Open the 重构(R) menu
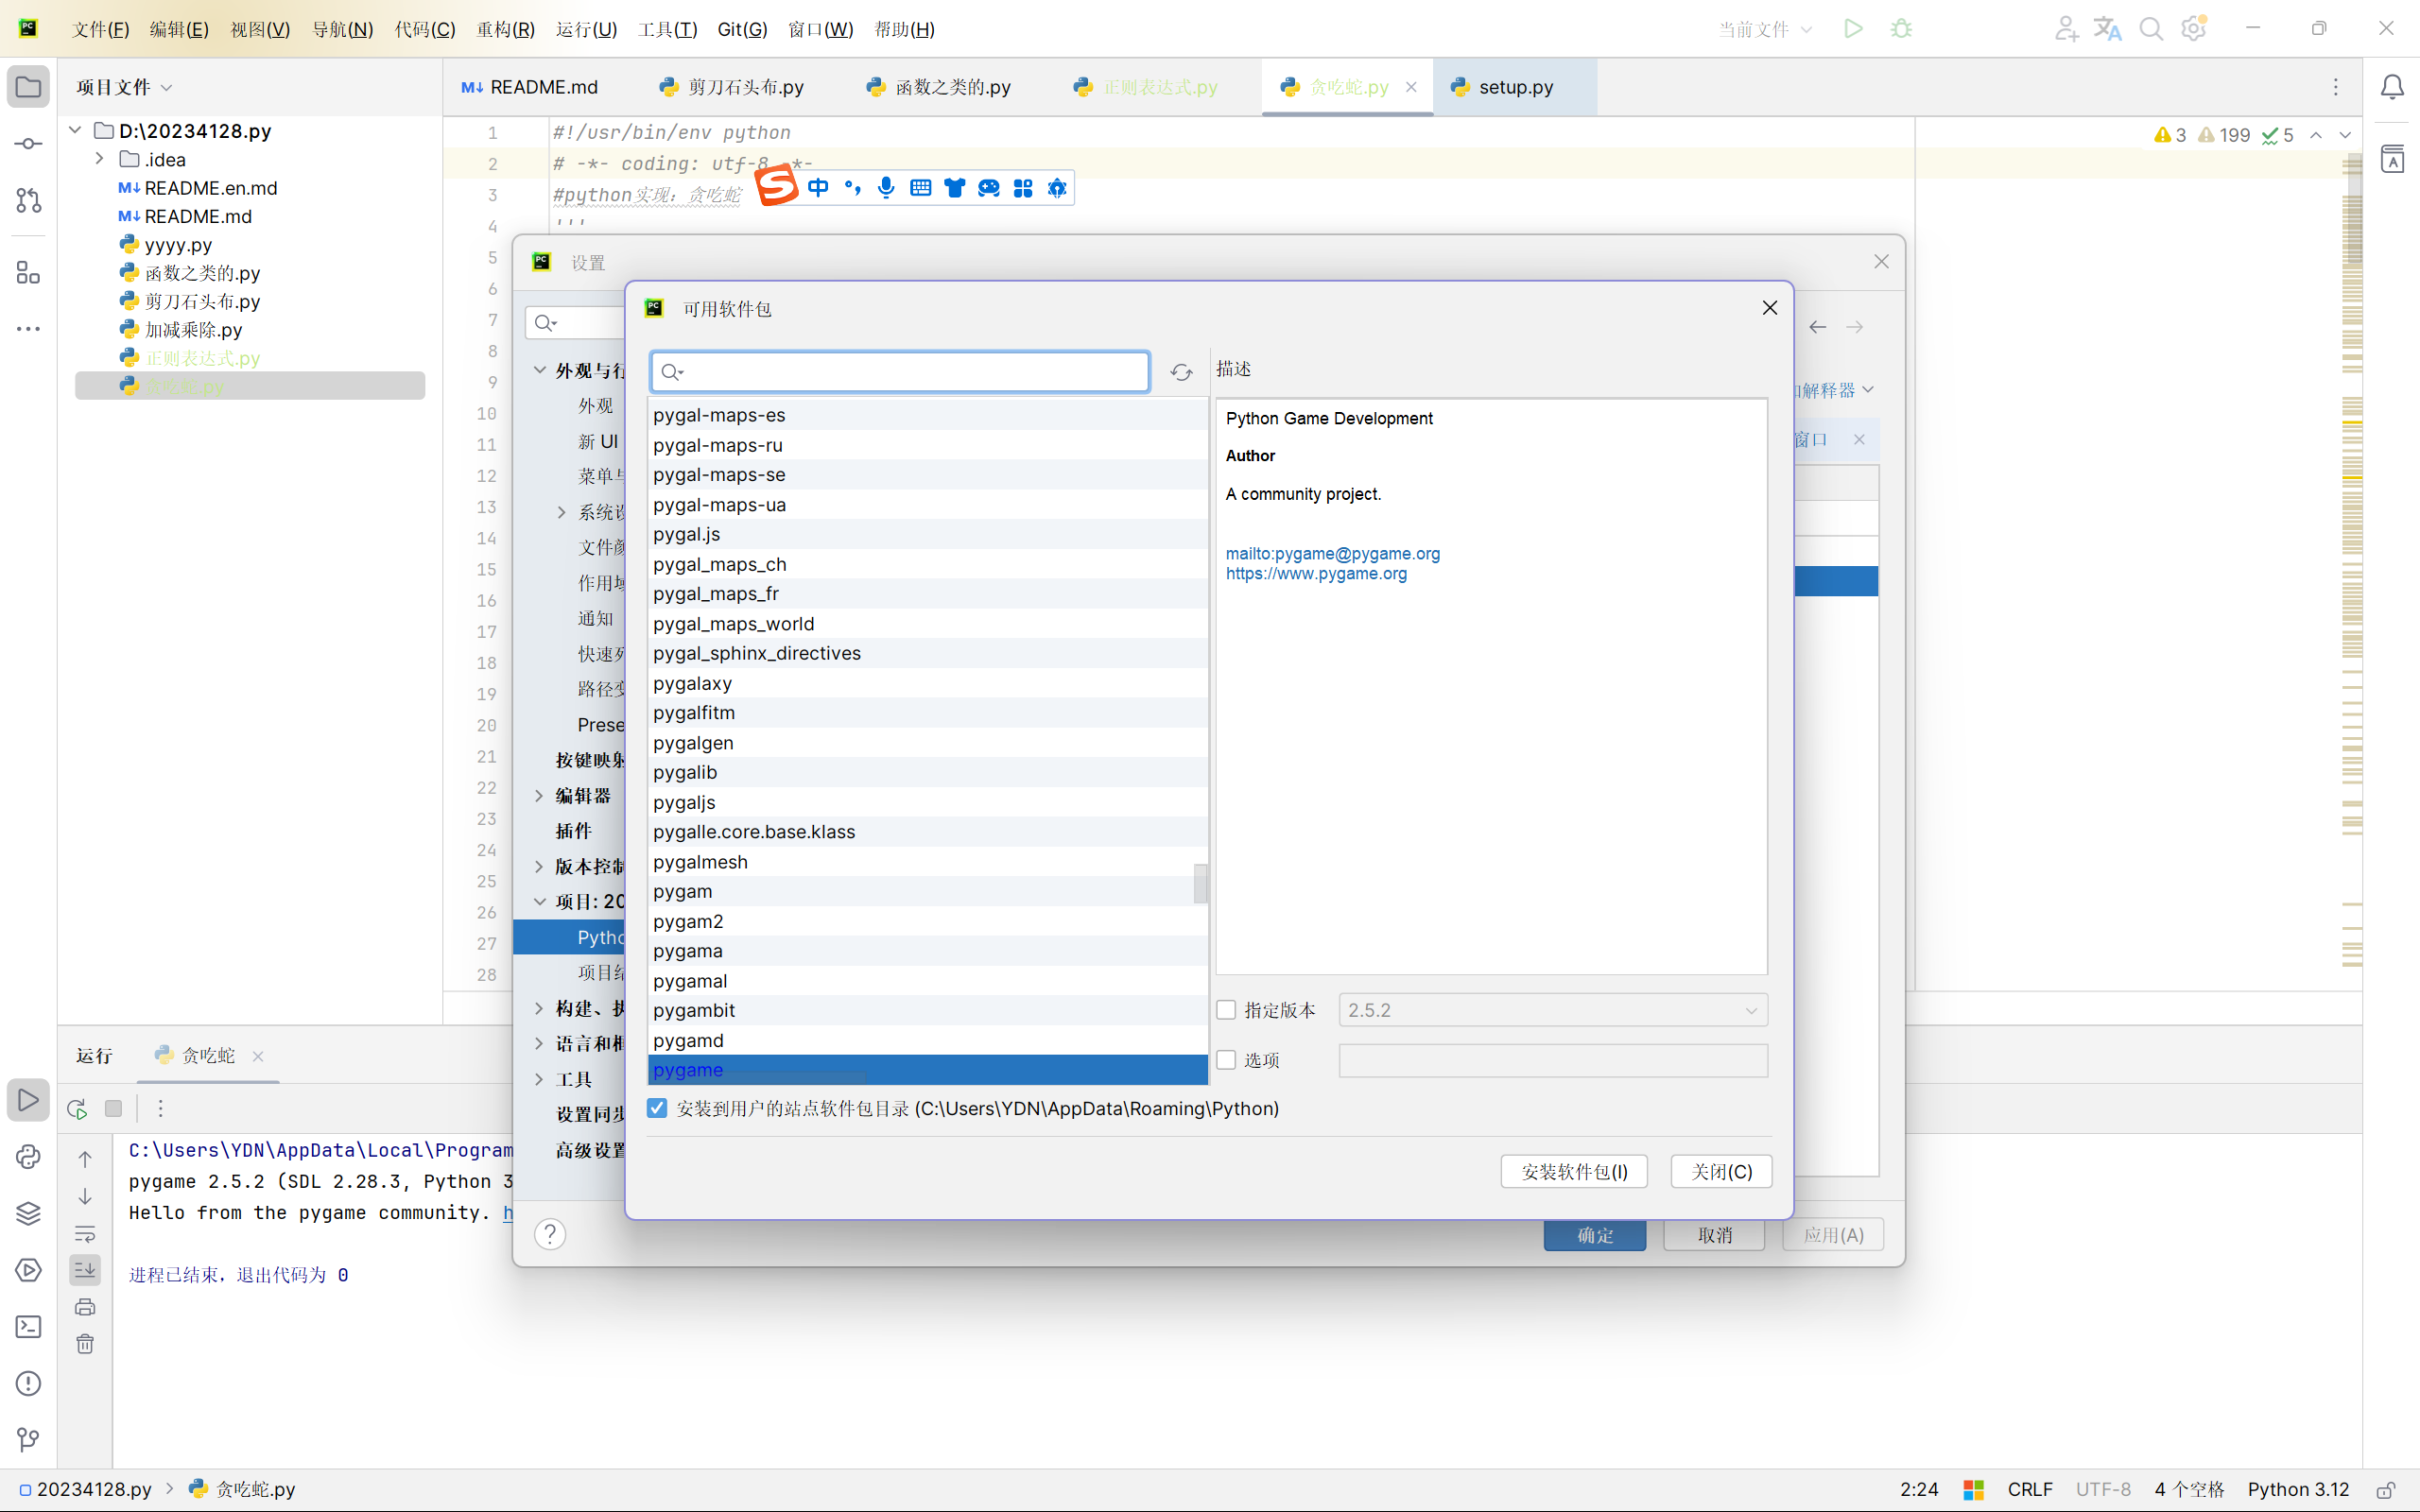 [505, 29]
